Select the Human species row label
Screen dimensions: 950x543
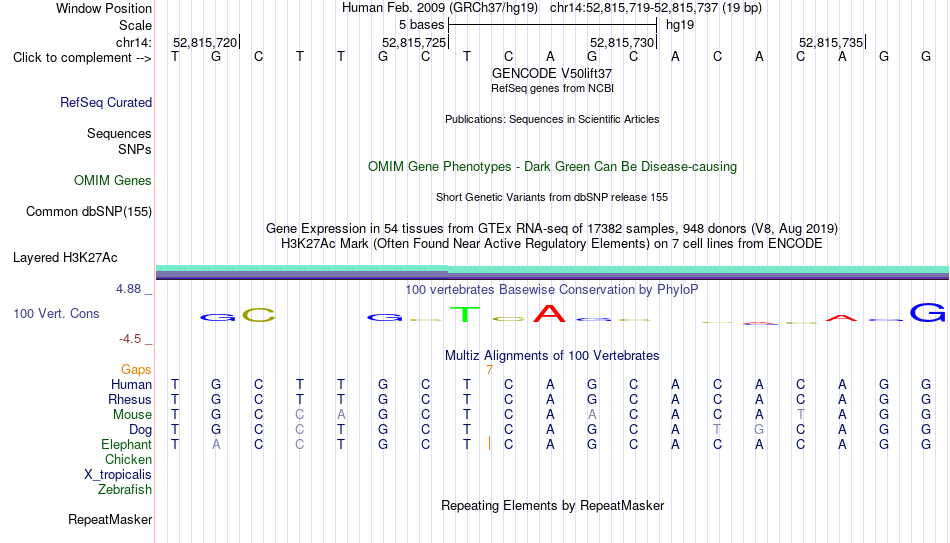[131, 385]
